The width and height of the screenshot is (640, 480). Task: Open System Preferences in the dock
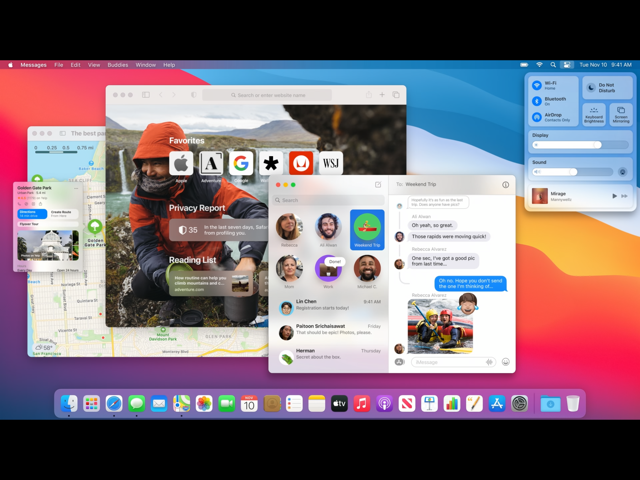point(520,404)
